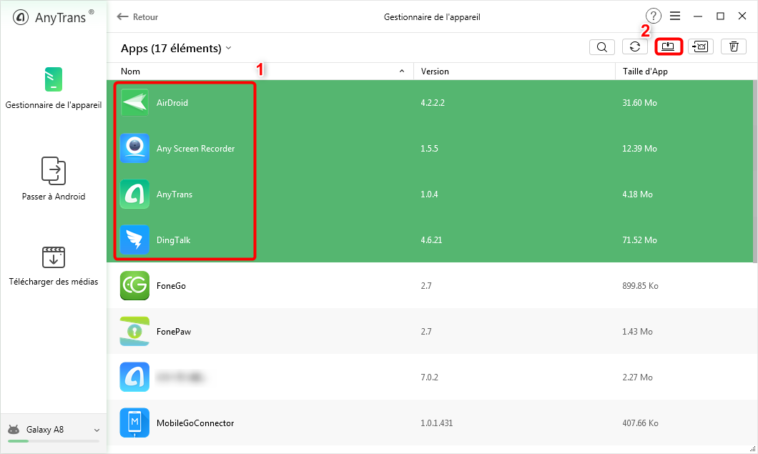Click the 899.85 Ko size cell
Screen dimensions: 758x454
[640, 286]
